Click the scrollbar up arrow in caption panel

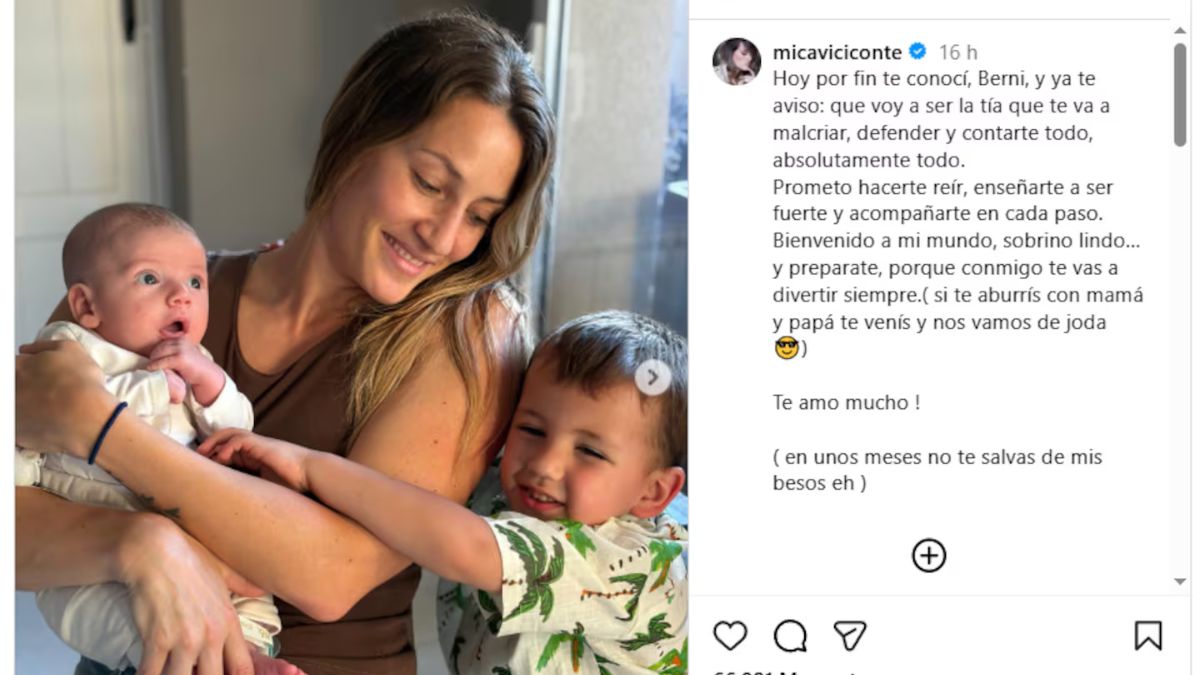1180,30
